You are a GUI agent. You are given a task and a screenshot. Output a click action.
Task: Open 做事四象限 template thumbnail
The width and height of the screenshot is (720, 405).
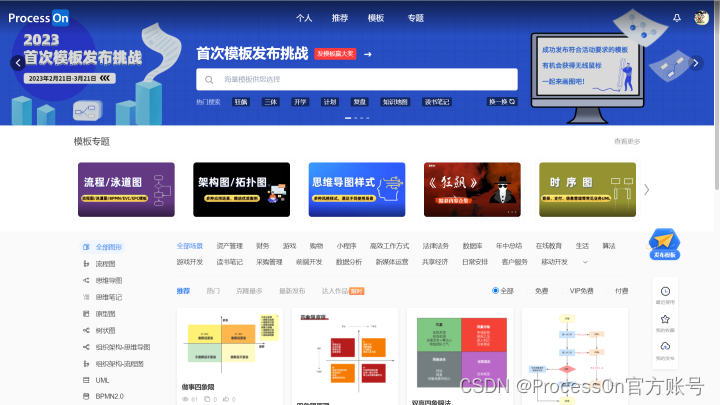click(230, 343)
